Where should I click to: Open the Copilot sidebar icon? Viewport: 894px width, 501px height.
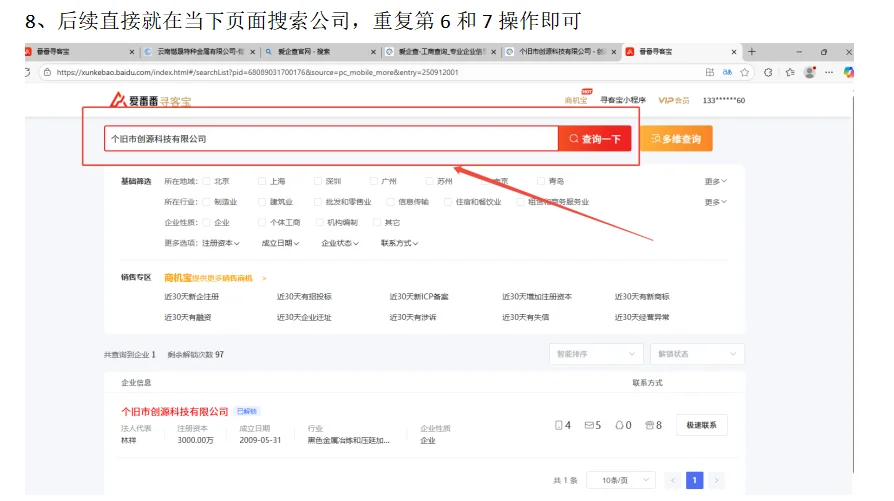(848, 72)
